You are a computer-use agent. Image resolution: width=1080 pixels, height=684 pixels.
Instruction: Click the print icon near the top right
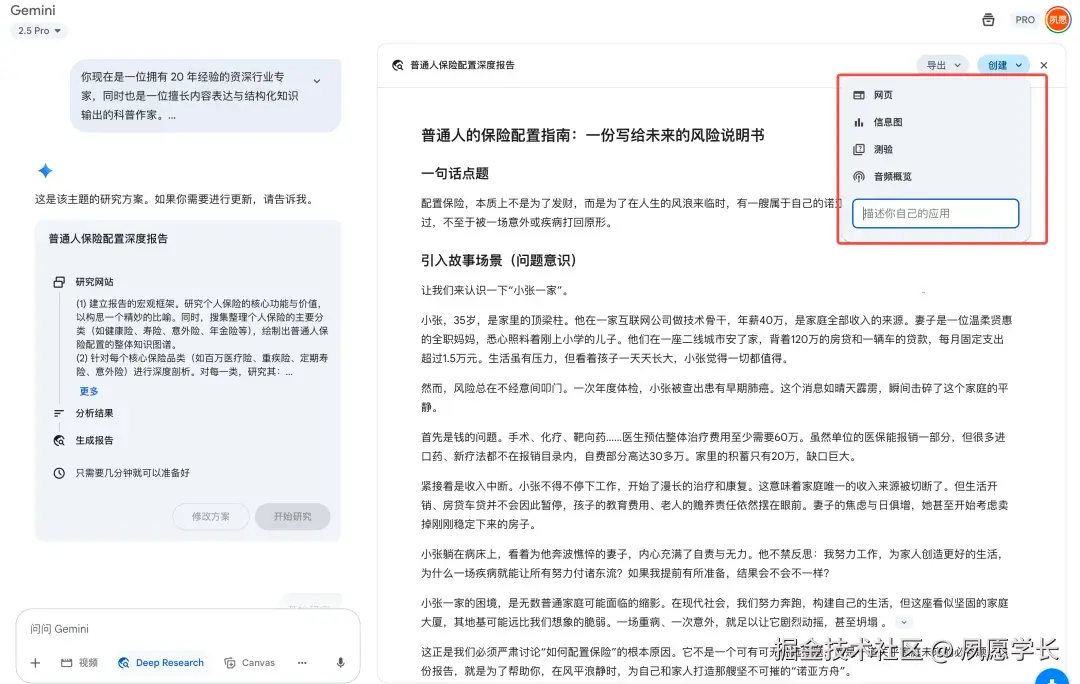(988, 19)
